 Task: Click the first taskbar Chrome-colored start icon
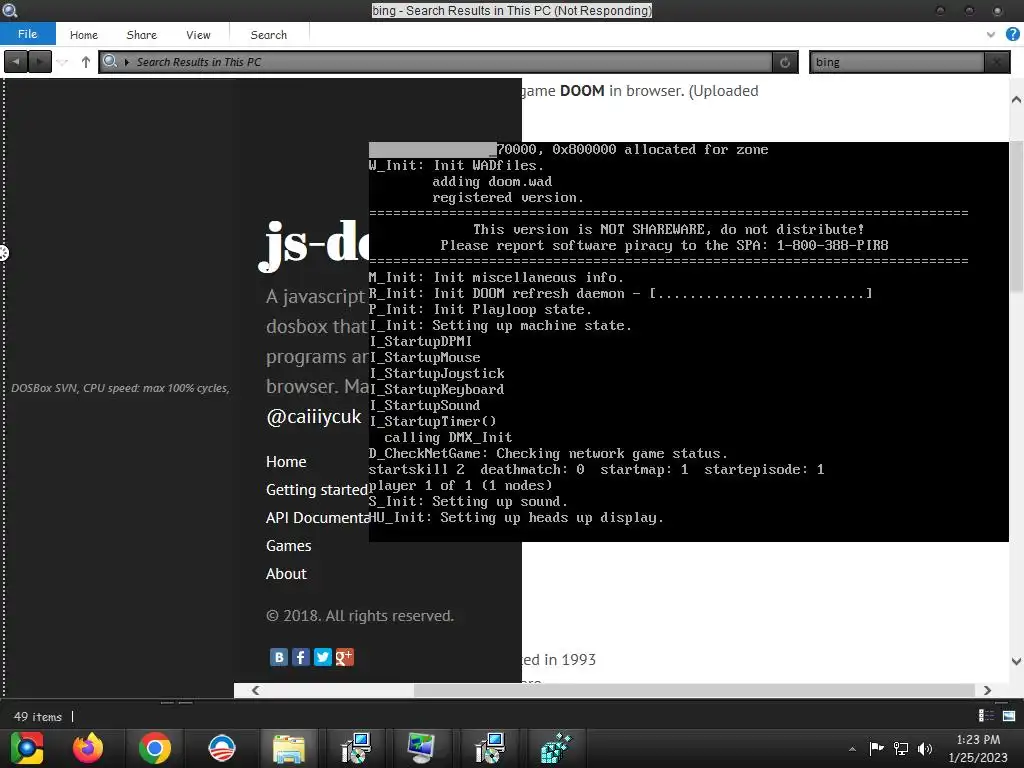(27, 748)
